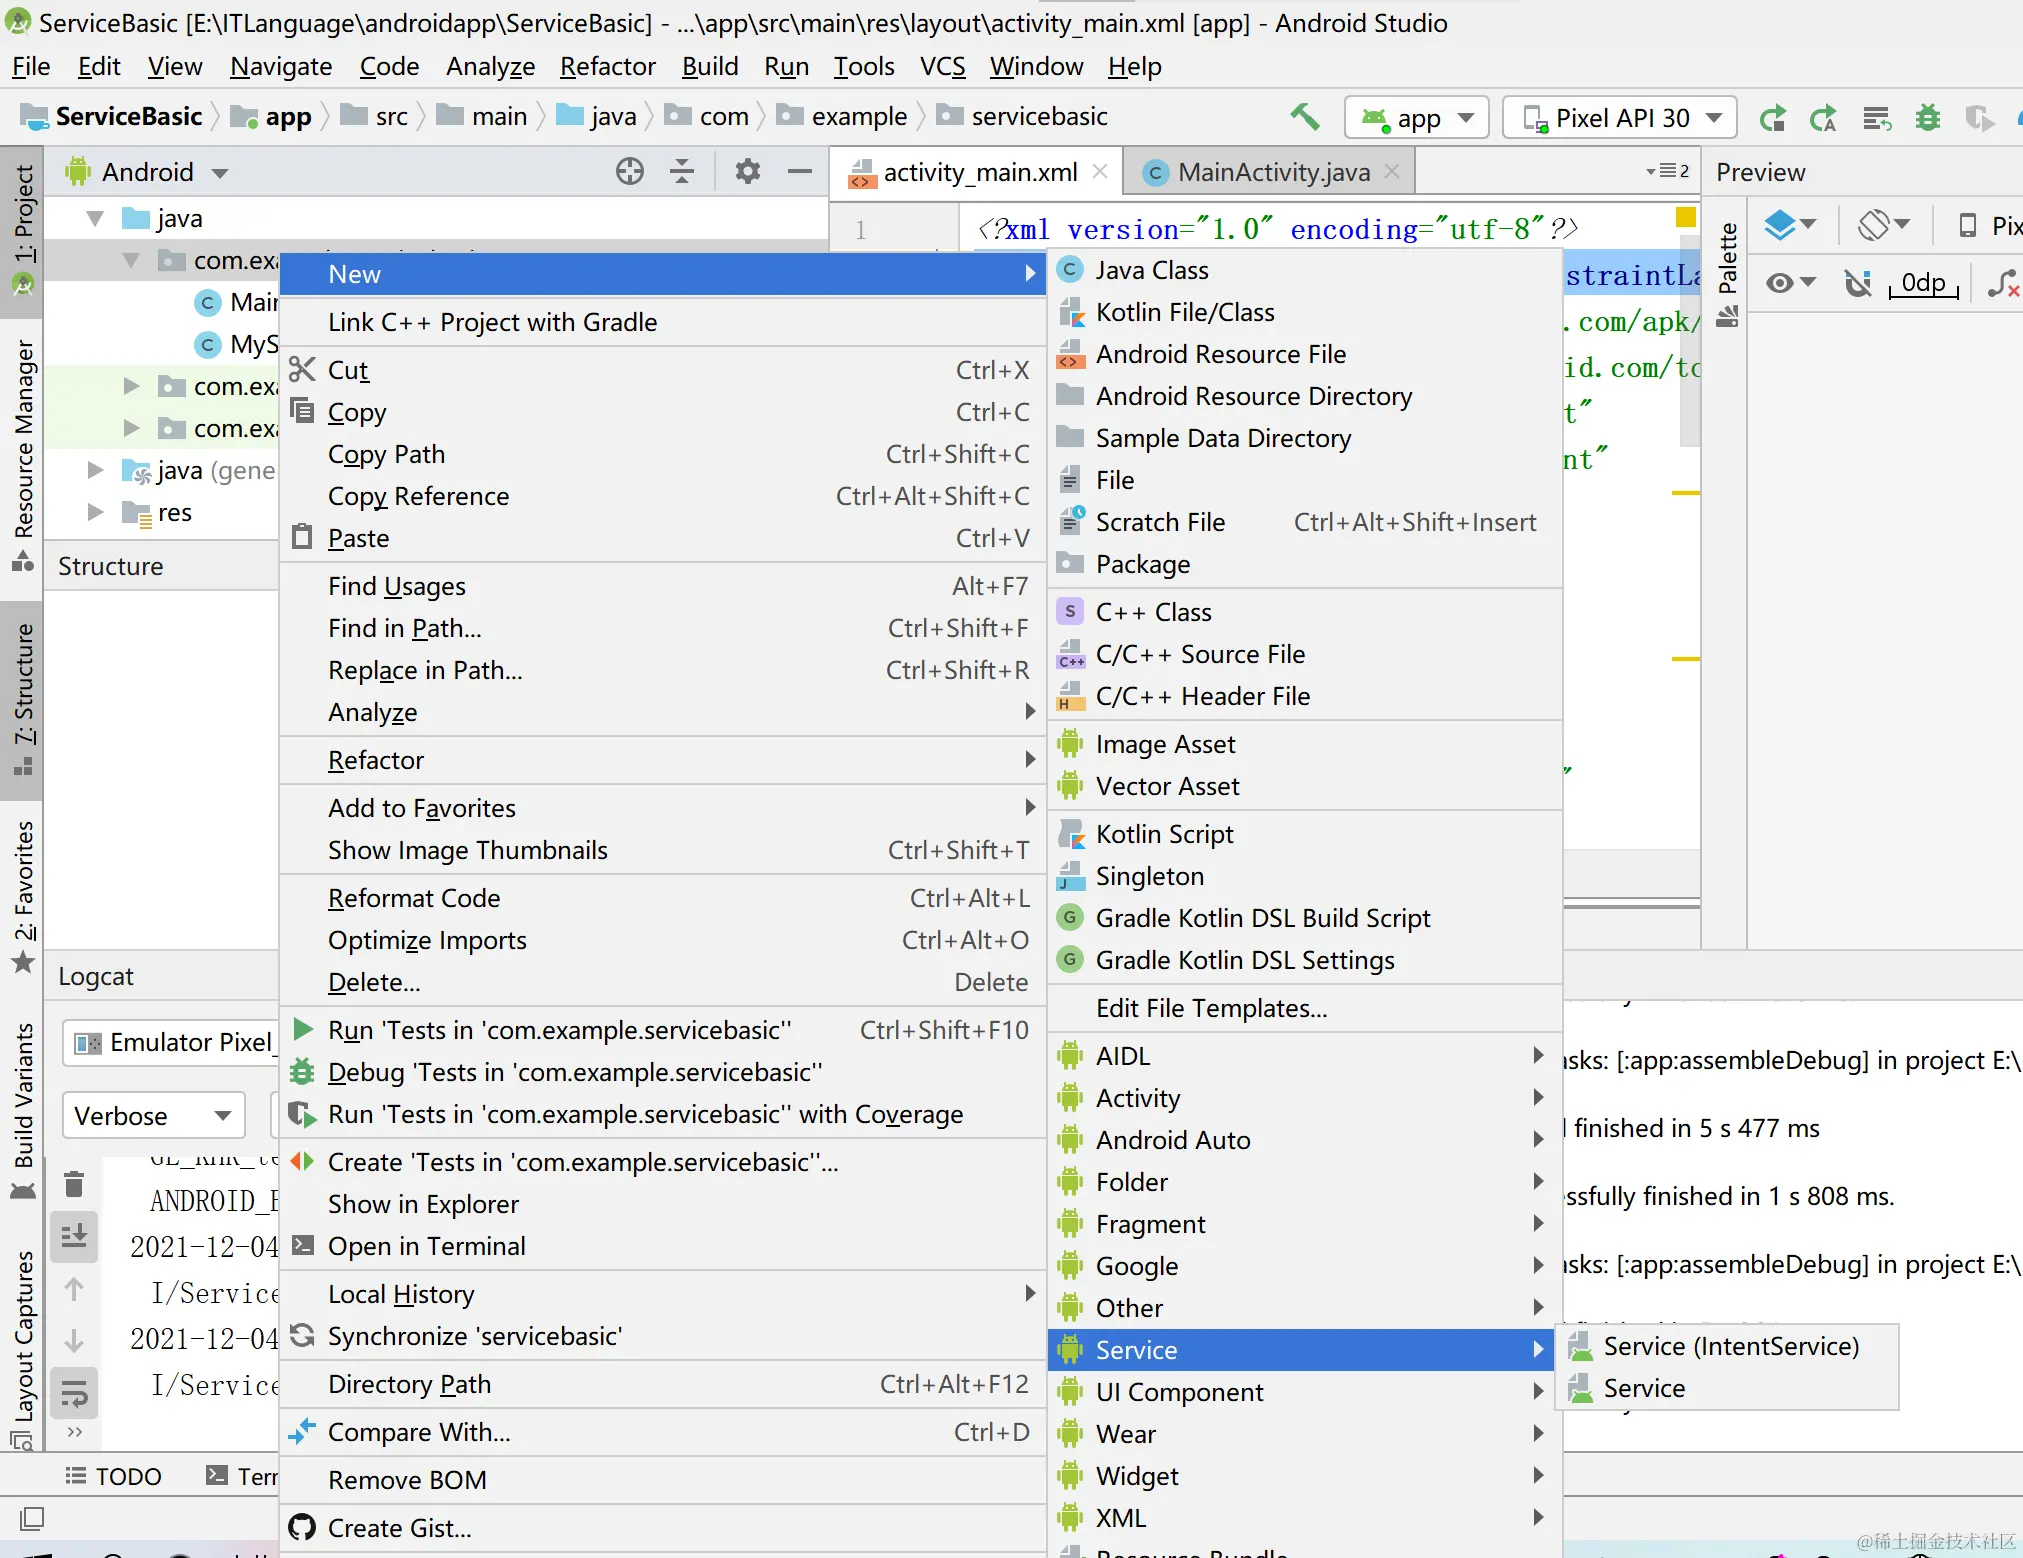Screen dimensions: 2023x1558
Task: Click Edit File Templates... entry
Action: (x=1211, y=1008)
